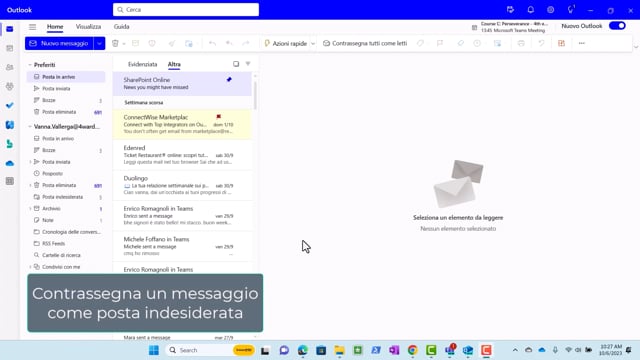This screenshot has width=640, height=360.
Task: Click the Azioni rapide button
Action: pos(285,43)
